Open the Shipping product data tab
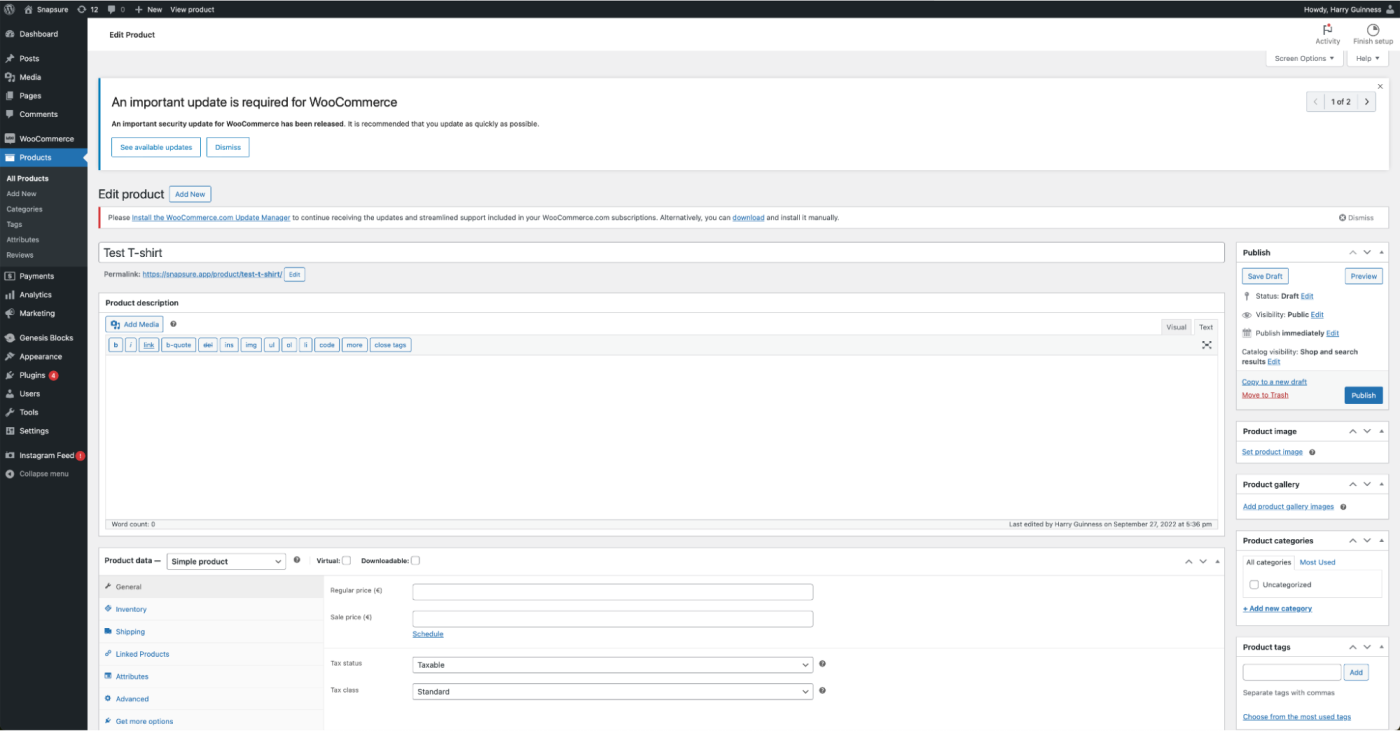1400x731 pixels. [130, 632]
